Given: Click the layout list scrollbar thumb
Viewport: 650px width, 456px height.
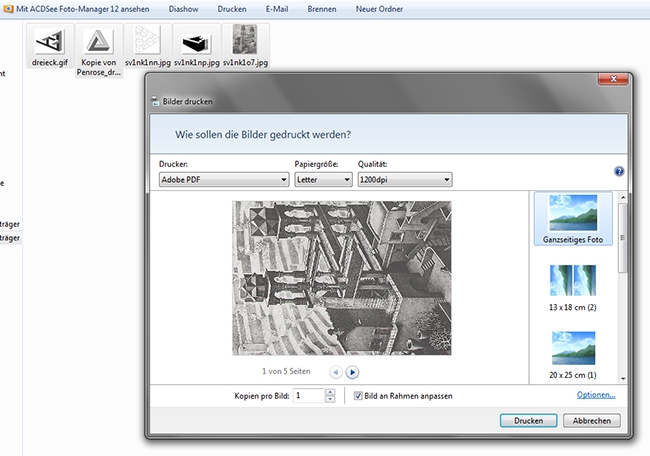Looking at the screenshot, I should [x=623, y=238].
